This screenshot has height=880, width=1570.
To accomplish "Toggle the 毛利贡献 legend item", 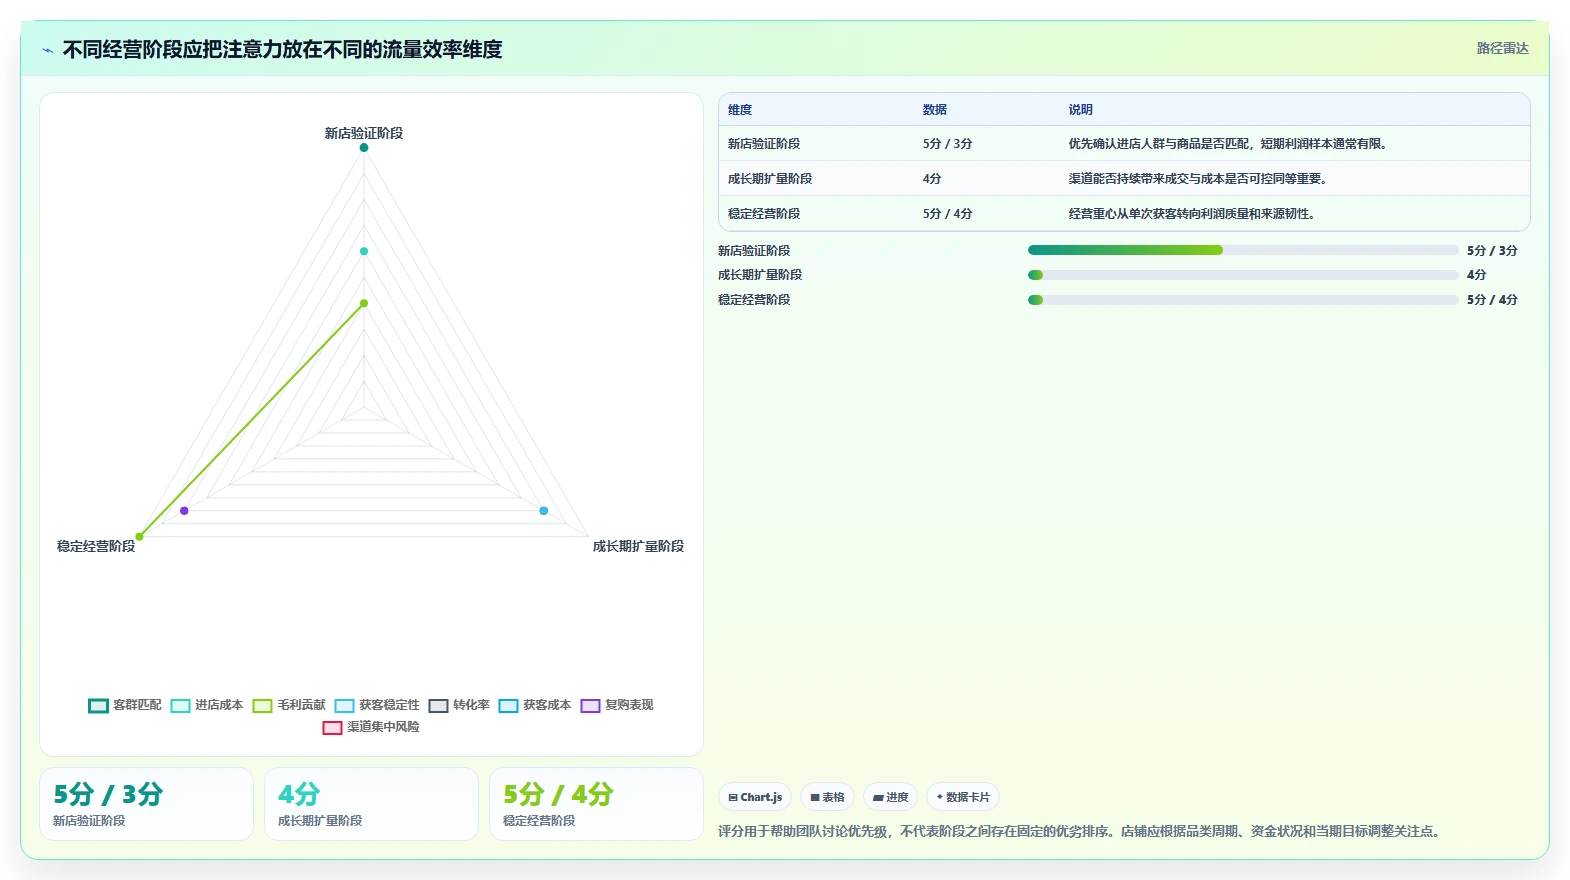I will point(289,705).
